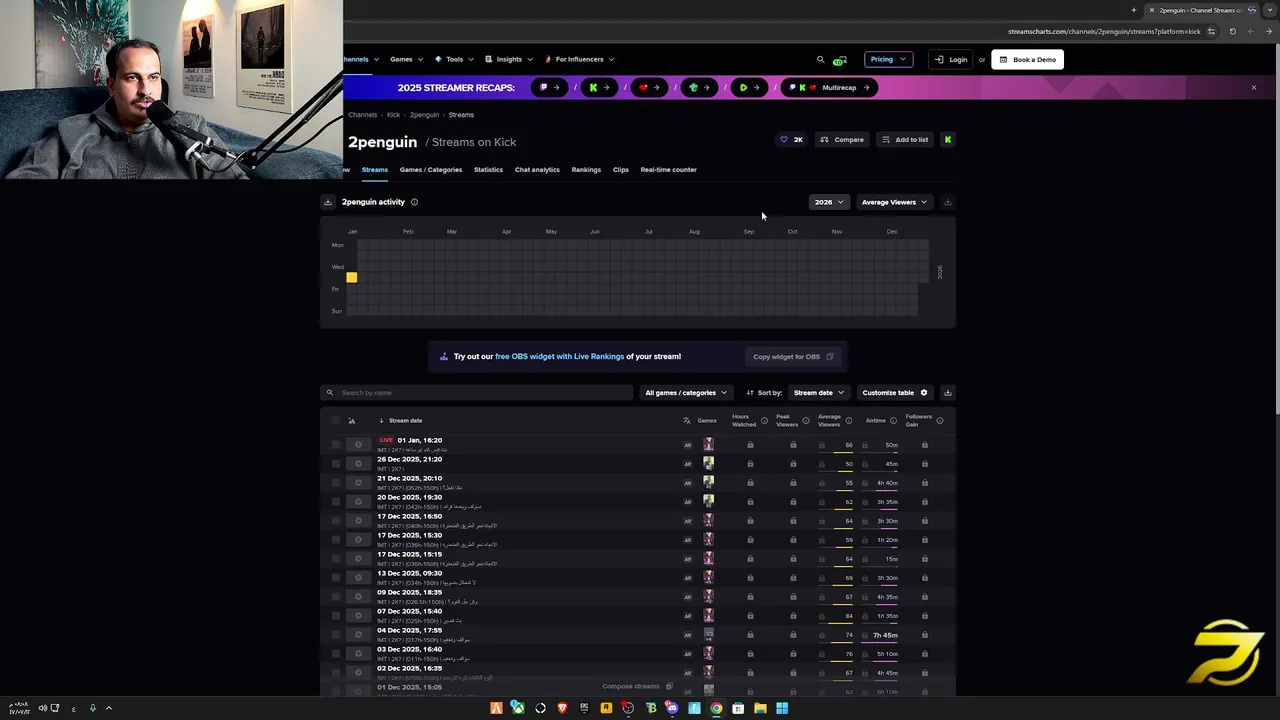Click the green Kick platform icon button

947,140
